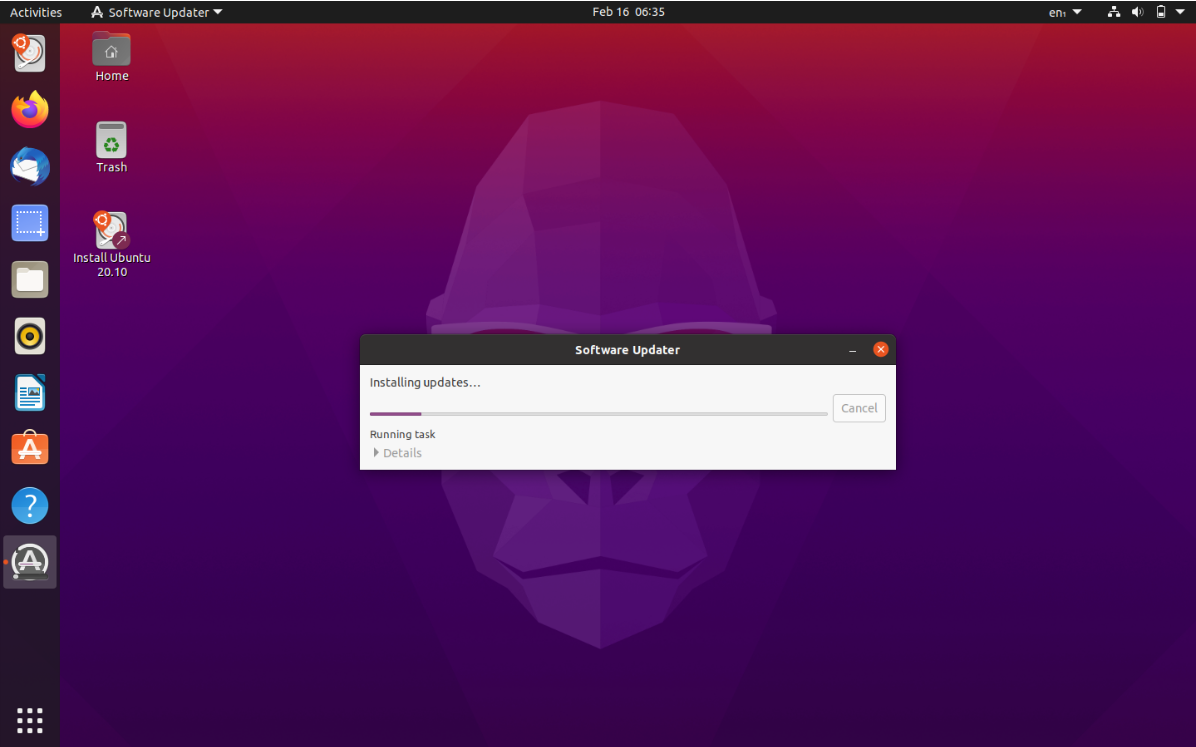Click the volume speaker icon in top bar
Screen dimensions: 1196x747
pos(1137,11)
